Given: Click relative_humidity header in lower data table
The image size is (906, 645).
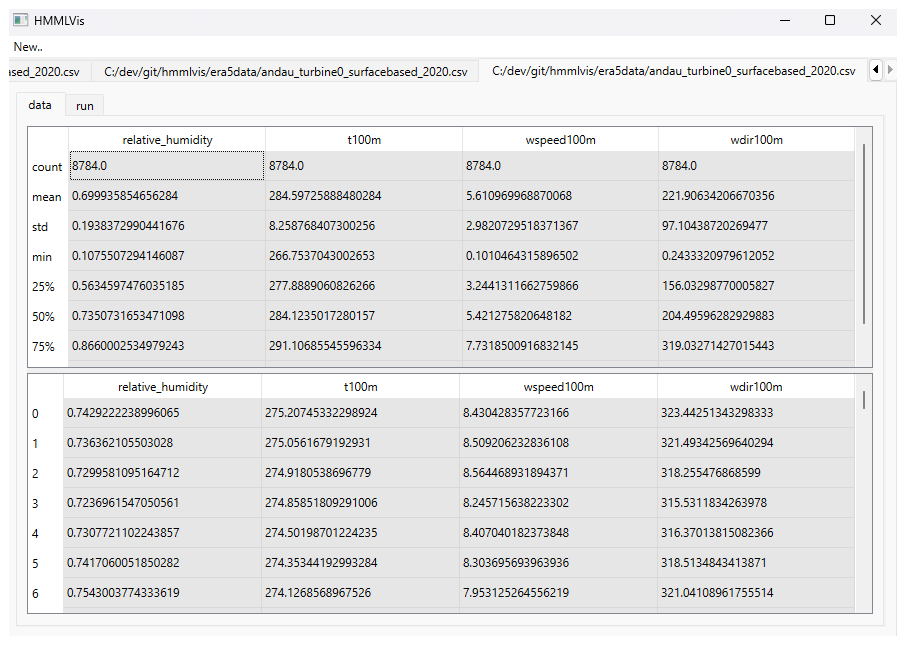Looking at the screenshot, I should pyautogui.click(x=163, y=387).
